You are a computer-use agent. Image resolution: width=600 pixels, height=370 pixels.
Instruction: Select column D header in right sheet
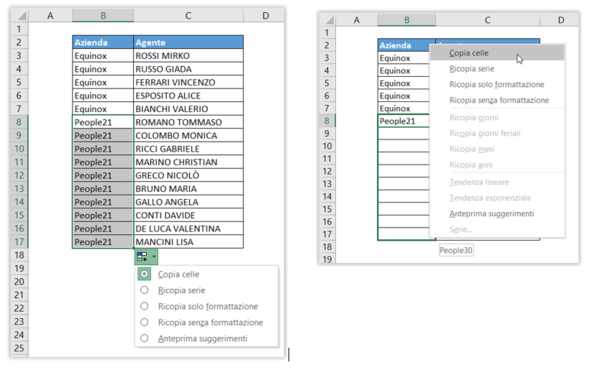(559, 20)
